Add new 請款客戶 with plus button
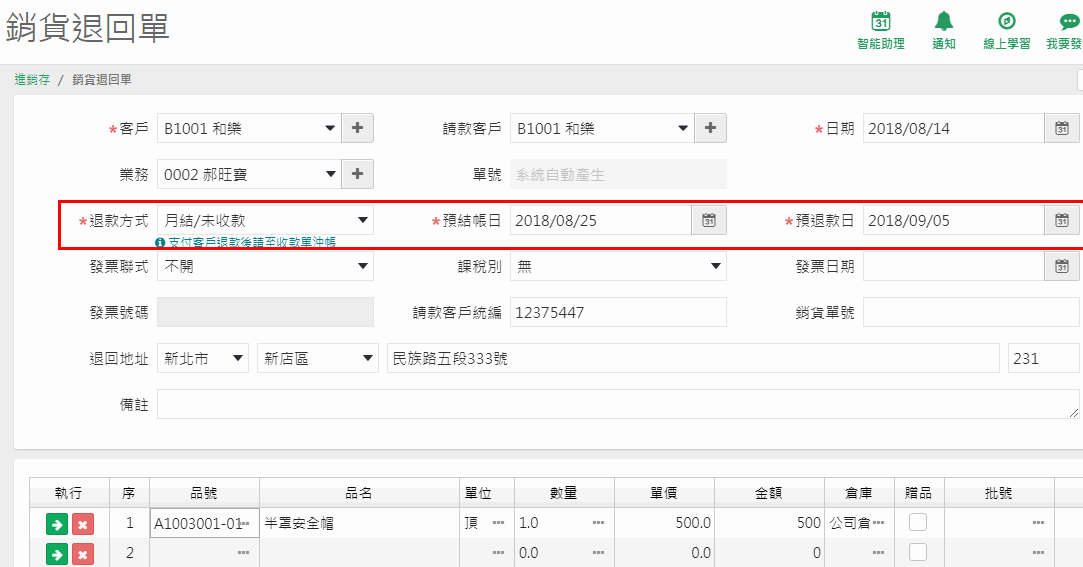This screenshot has width=1083, height=567. point(710,128)
